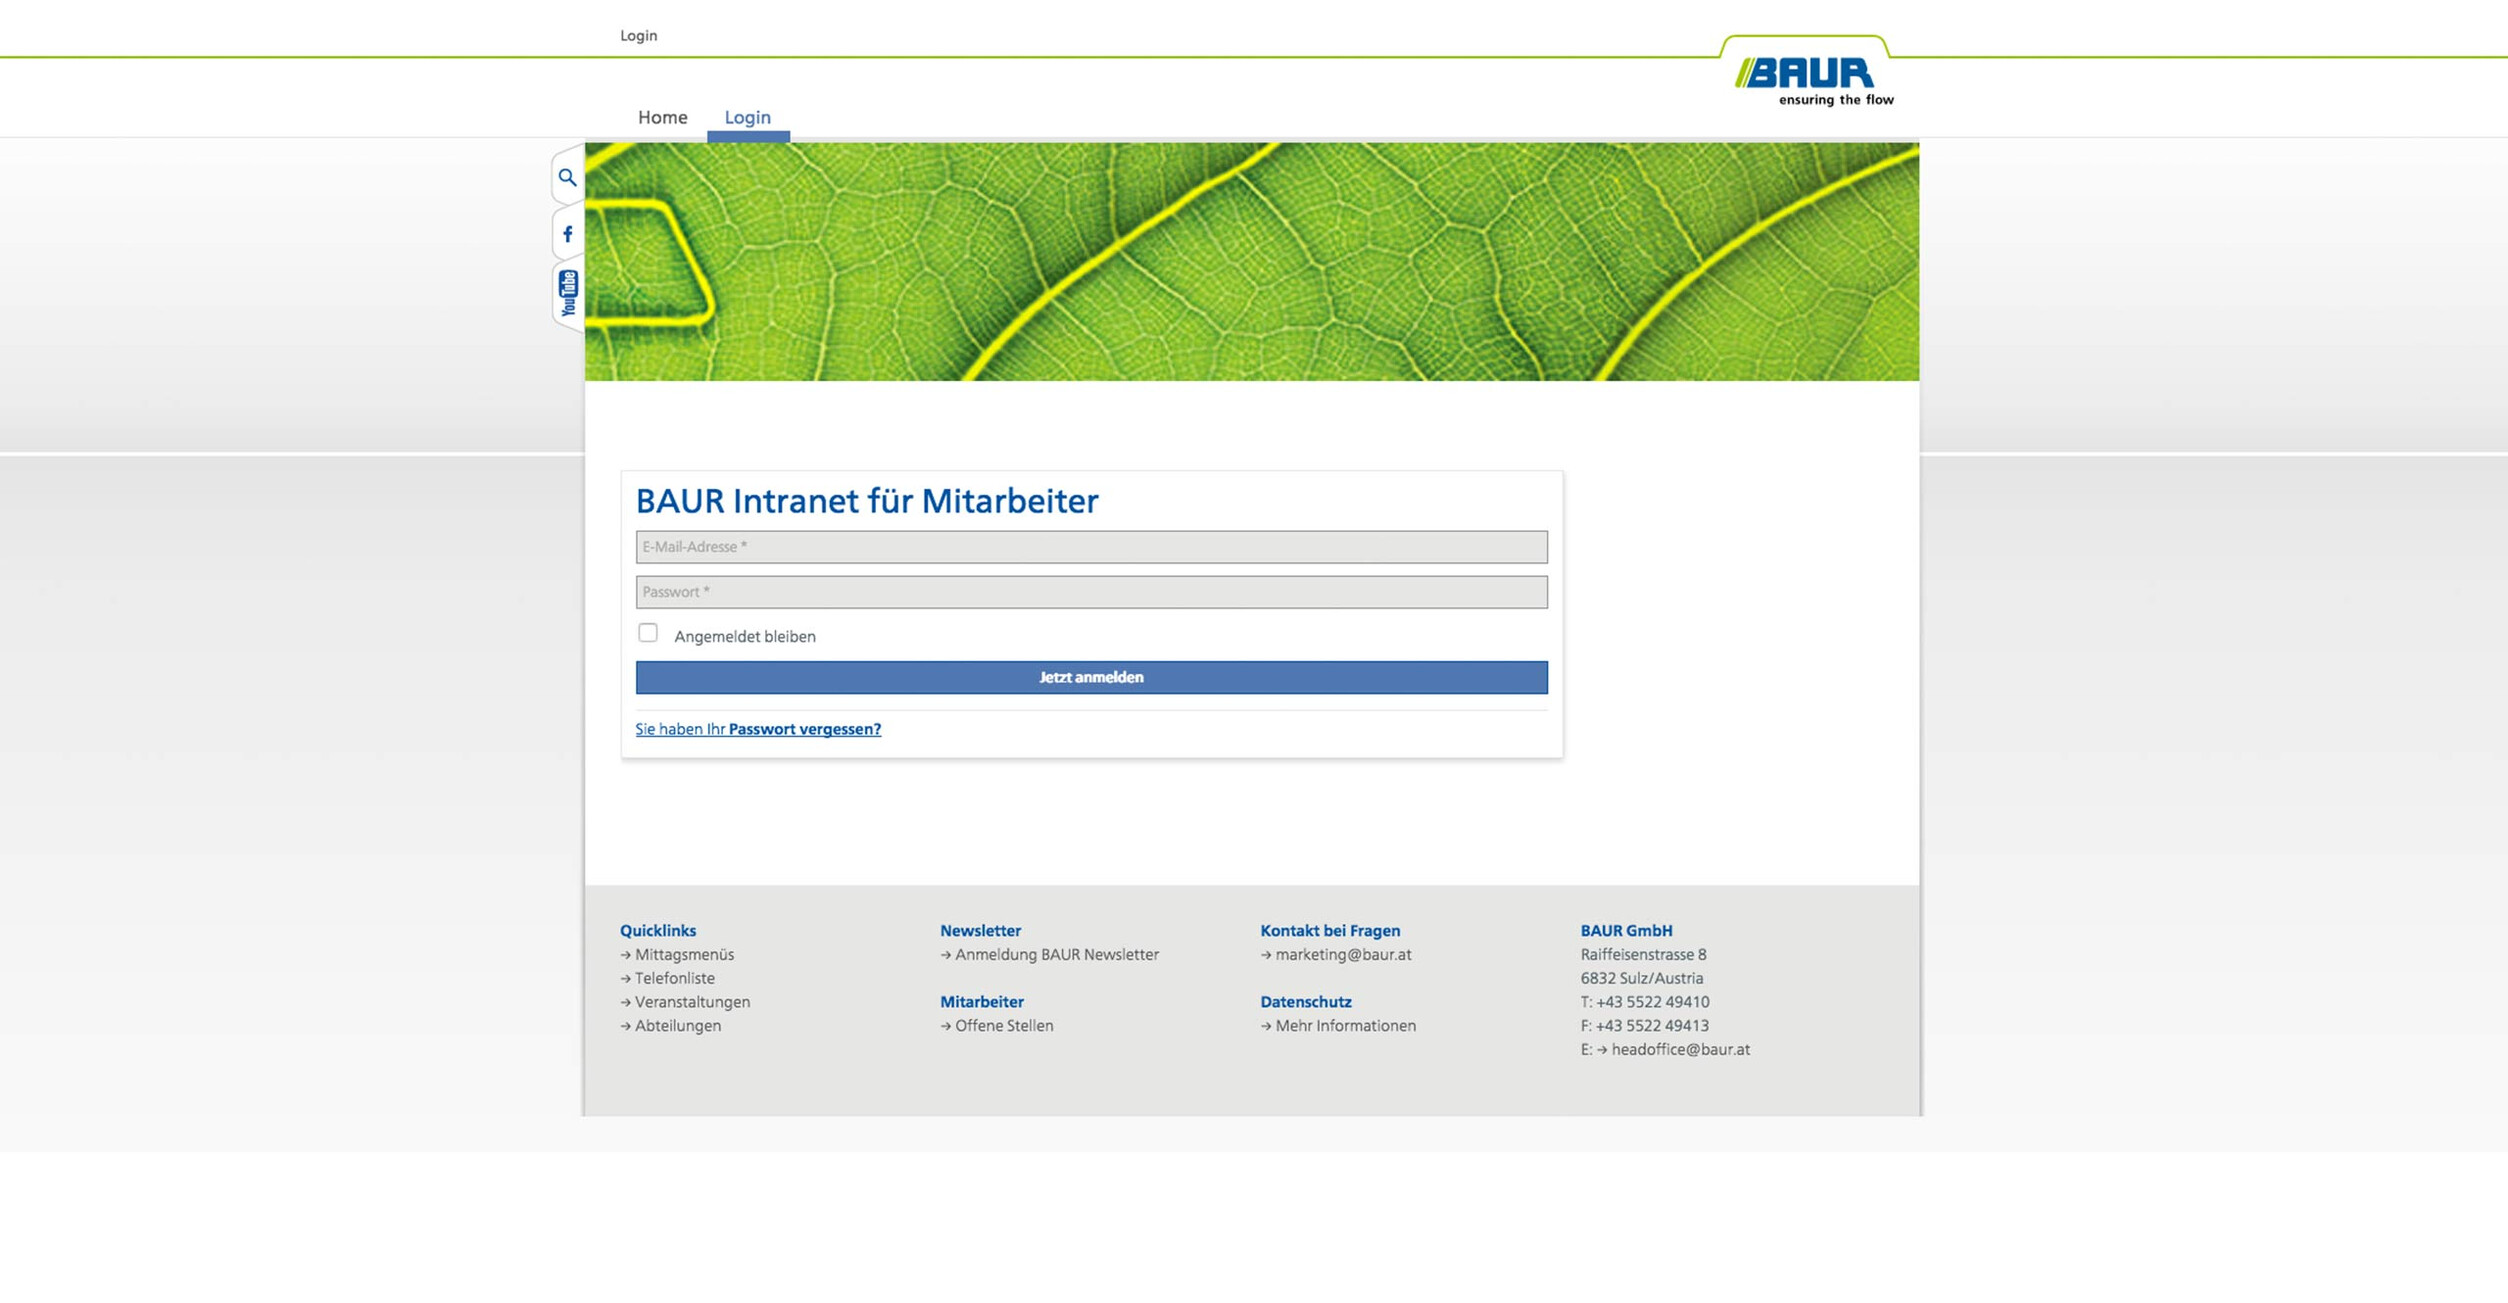This screenshot has width=2508, height=1303.
Task: Click the F: +43 5522 49413 fax number
Action: point(1645,1026)
